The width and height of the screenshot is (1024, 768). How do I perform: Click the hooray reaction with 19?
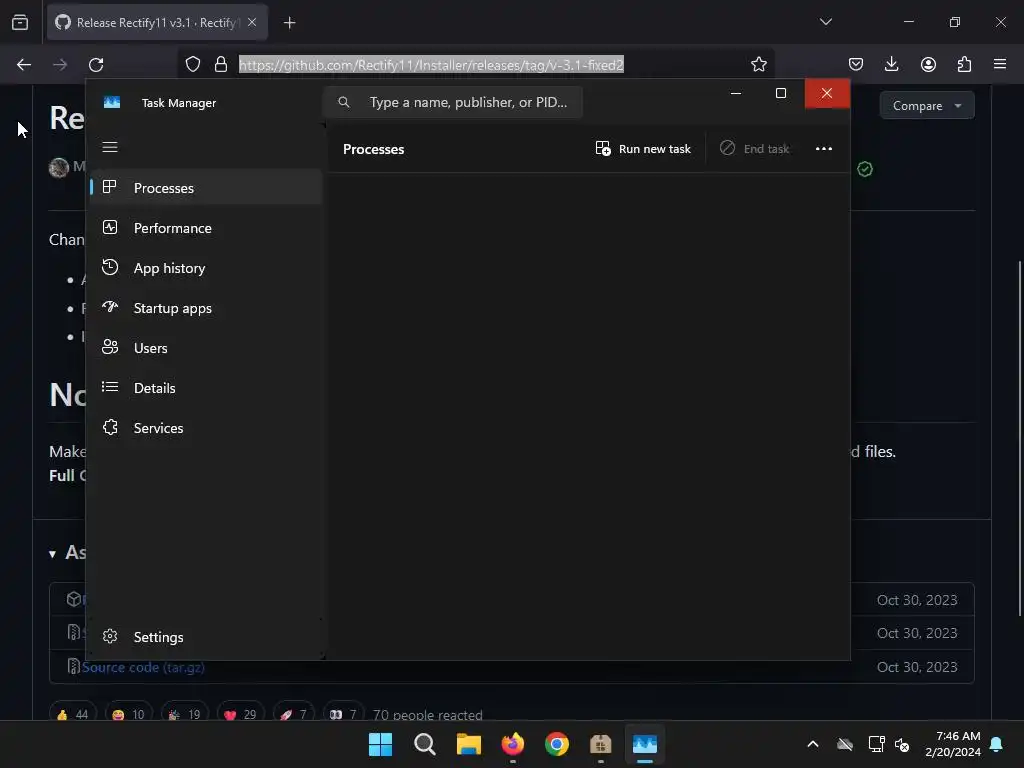[184, 714]
